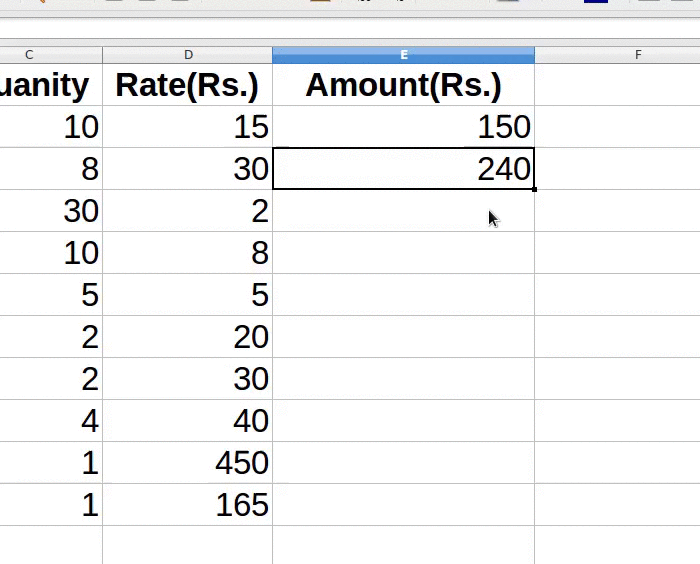Click the Rate cell showing 20
This screenshot has height=564, width=700.
coord(187,337)
